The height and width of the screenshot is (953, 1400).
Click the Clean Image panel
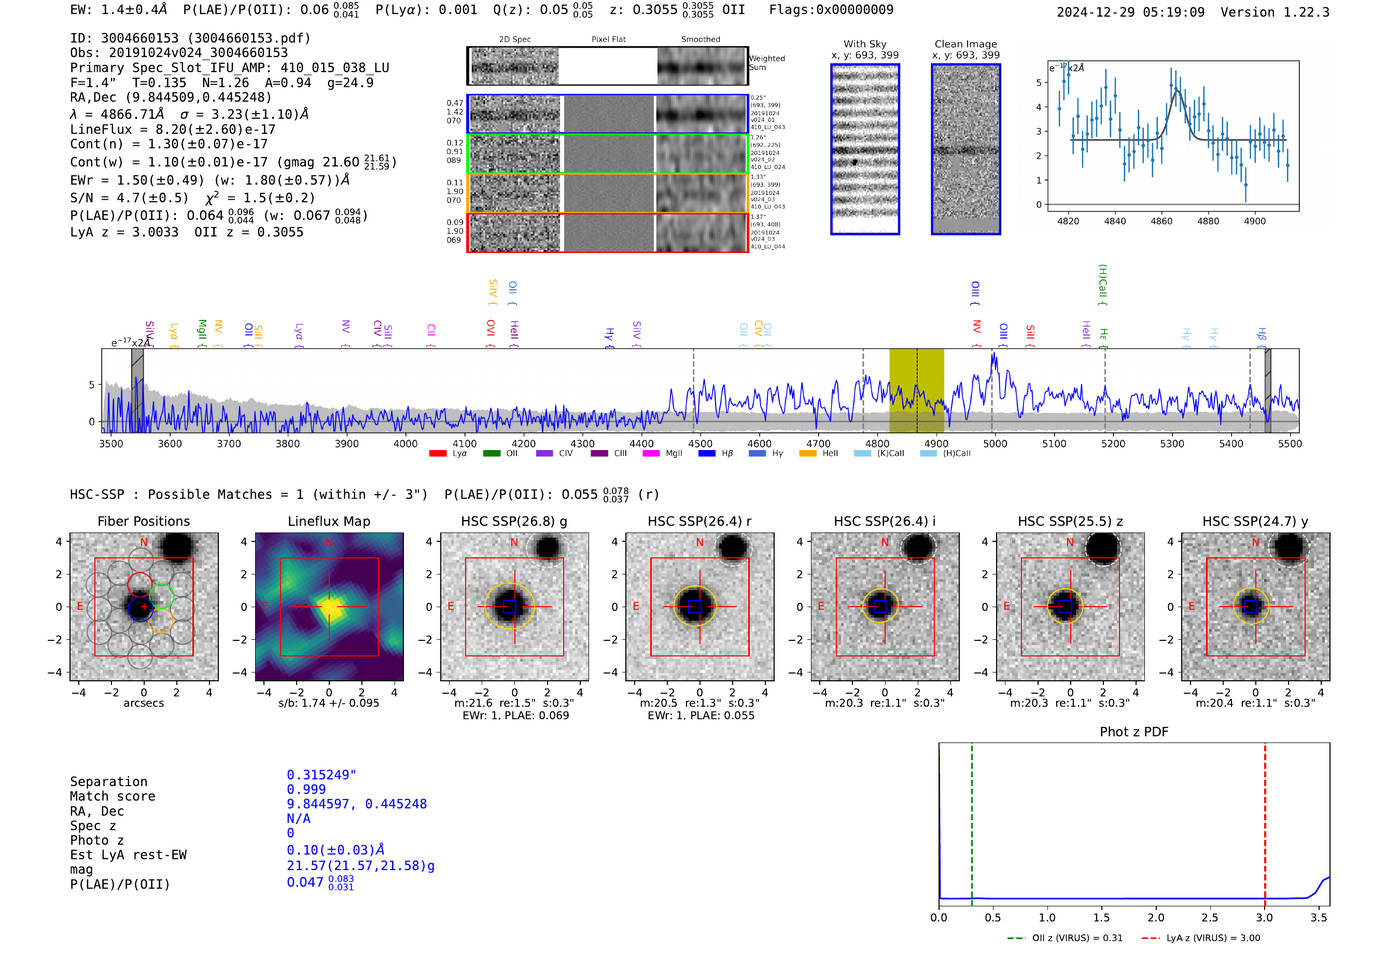pos(966,149)
